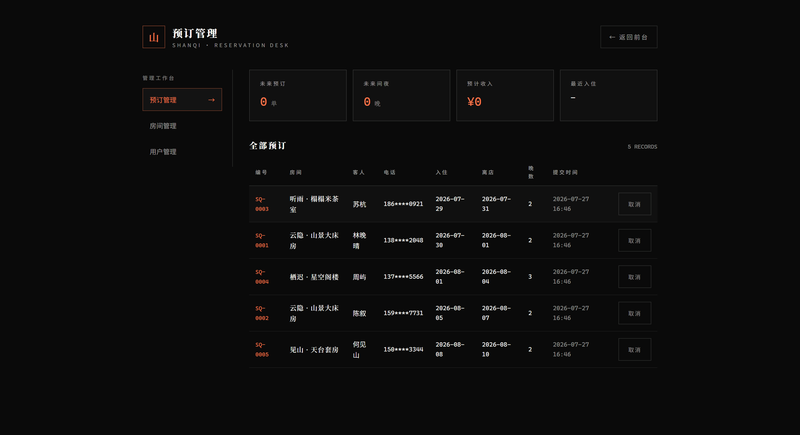This screenshot has height=435, width=800.
Task: Click check-out date 2026-07-31
Action: tap(496, 204)
